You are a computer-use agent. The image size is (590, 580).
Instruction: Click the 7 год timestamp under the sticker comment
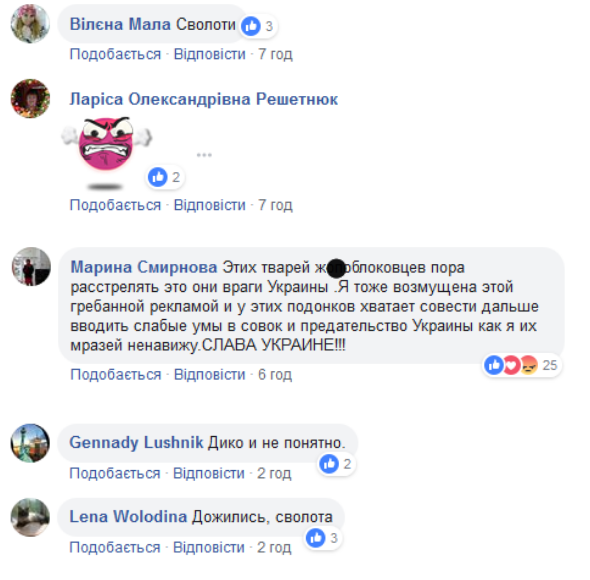[x=275, y=205]
